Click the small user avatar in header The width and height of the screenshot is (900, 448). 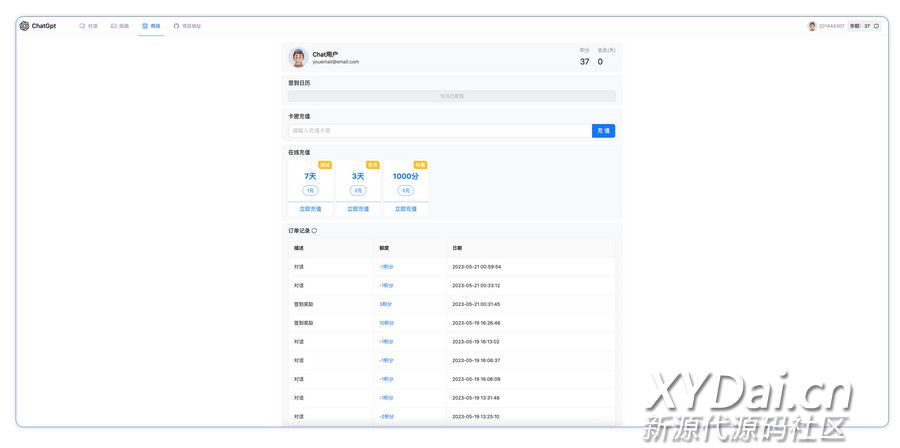[812, 26]
